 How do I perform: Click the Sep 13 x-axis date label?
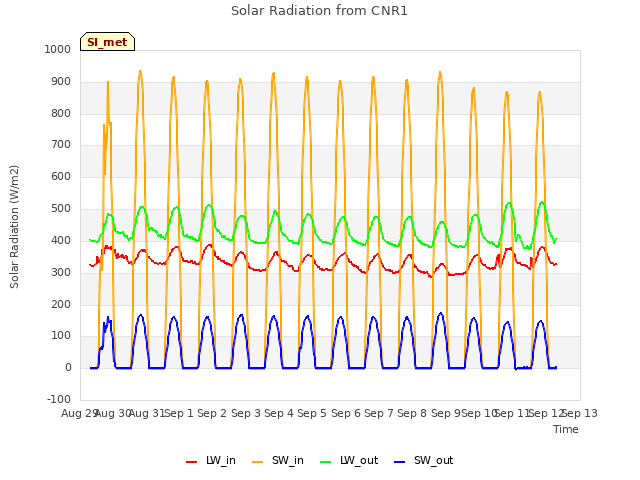(580, 413)
